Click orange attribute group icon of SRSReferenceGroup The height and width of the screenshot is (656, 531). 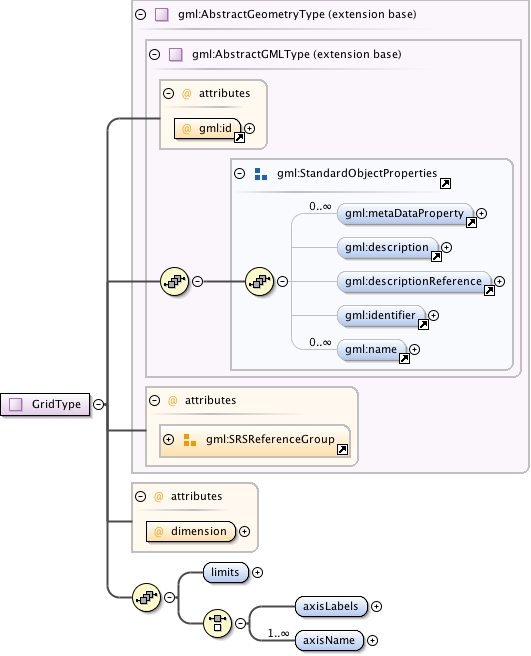[x=190, y=440]
